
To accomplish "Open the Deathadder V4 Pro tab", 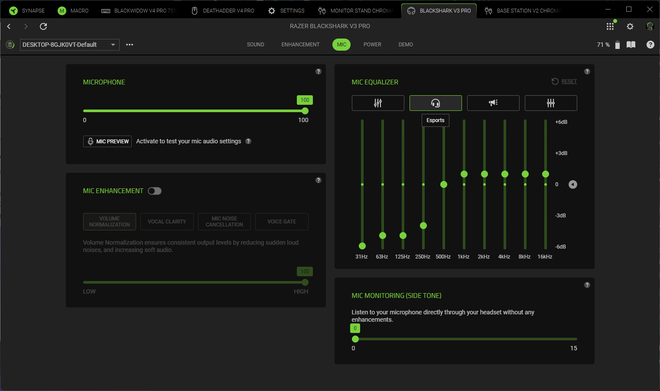I will 223,11.
